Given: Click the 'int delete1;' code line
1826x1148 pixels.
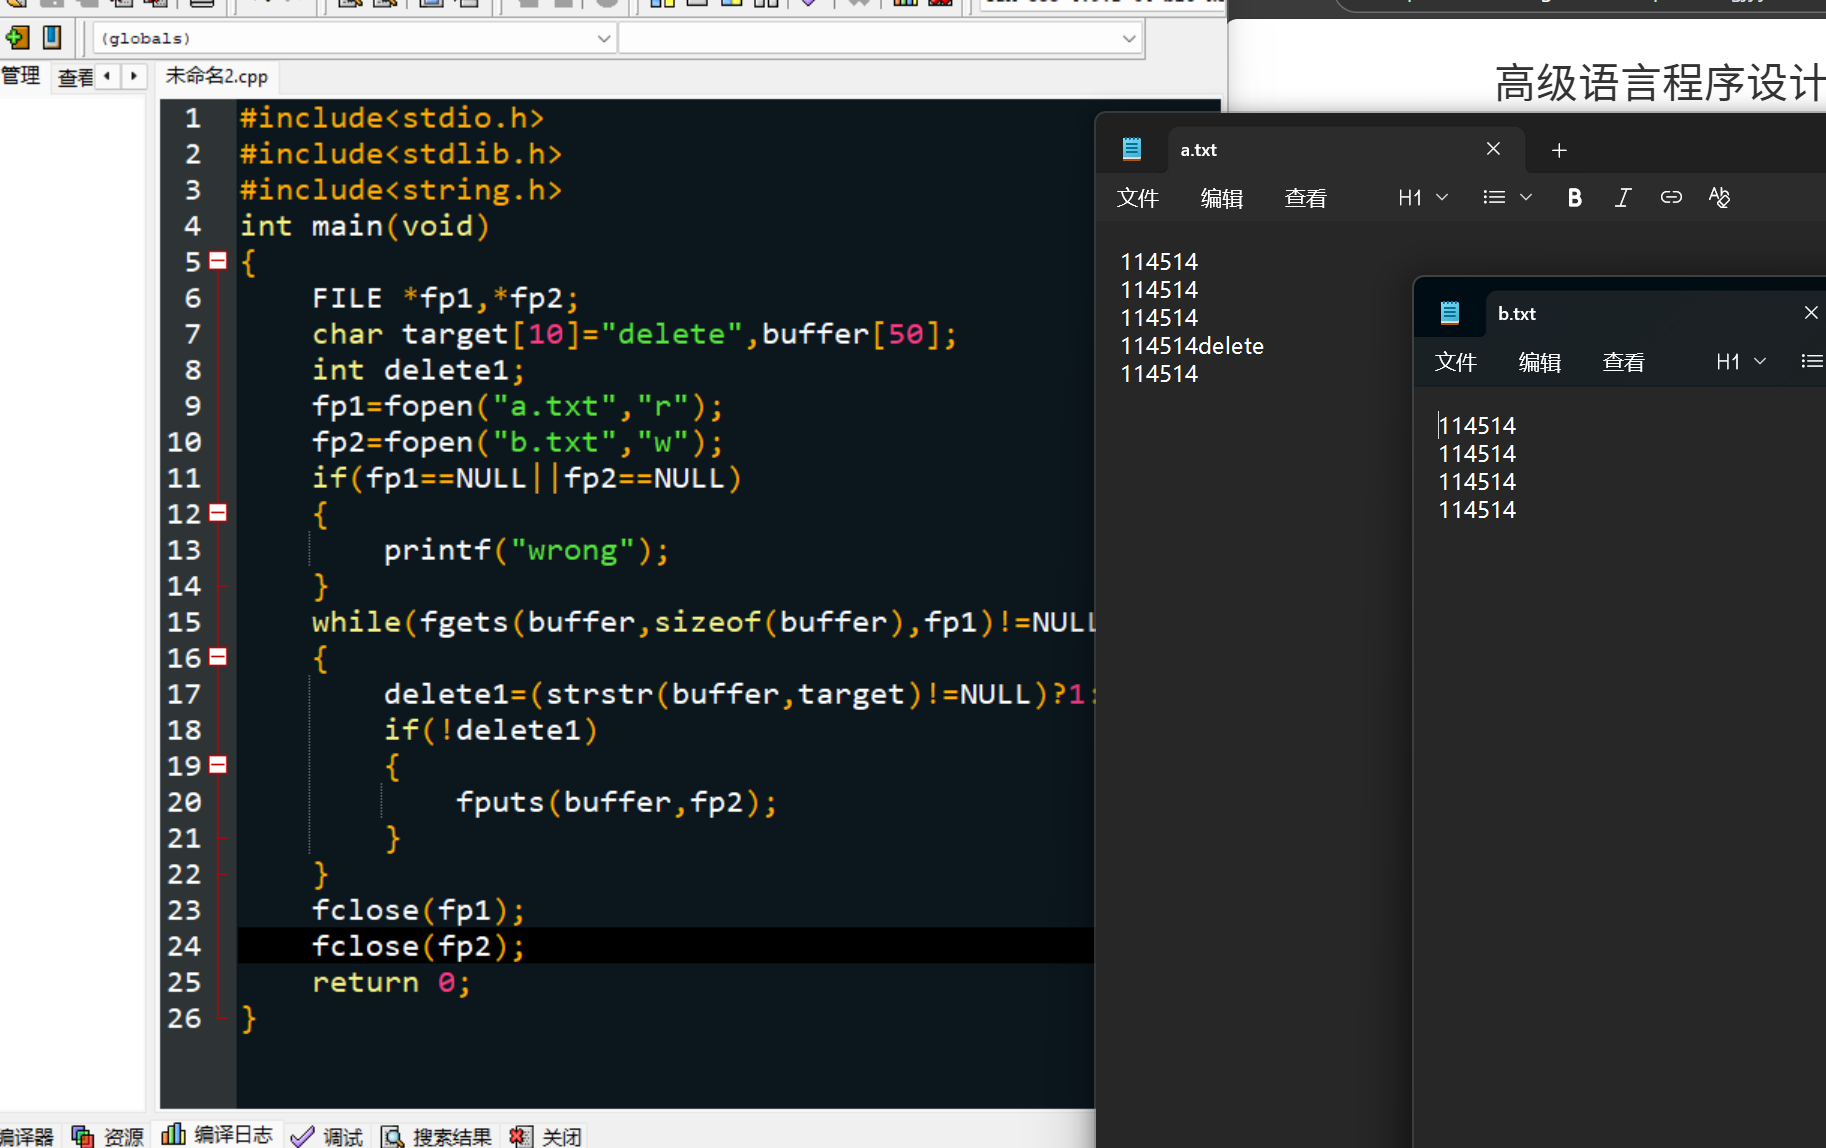Looking at the screenshot, I should coord(418,370).
